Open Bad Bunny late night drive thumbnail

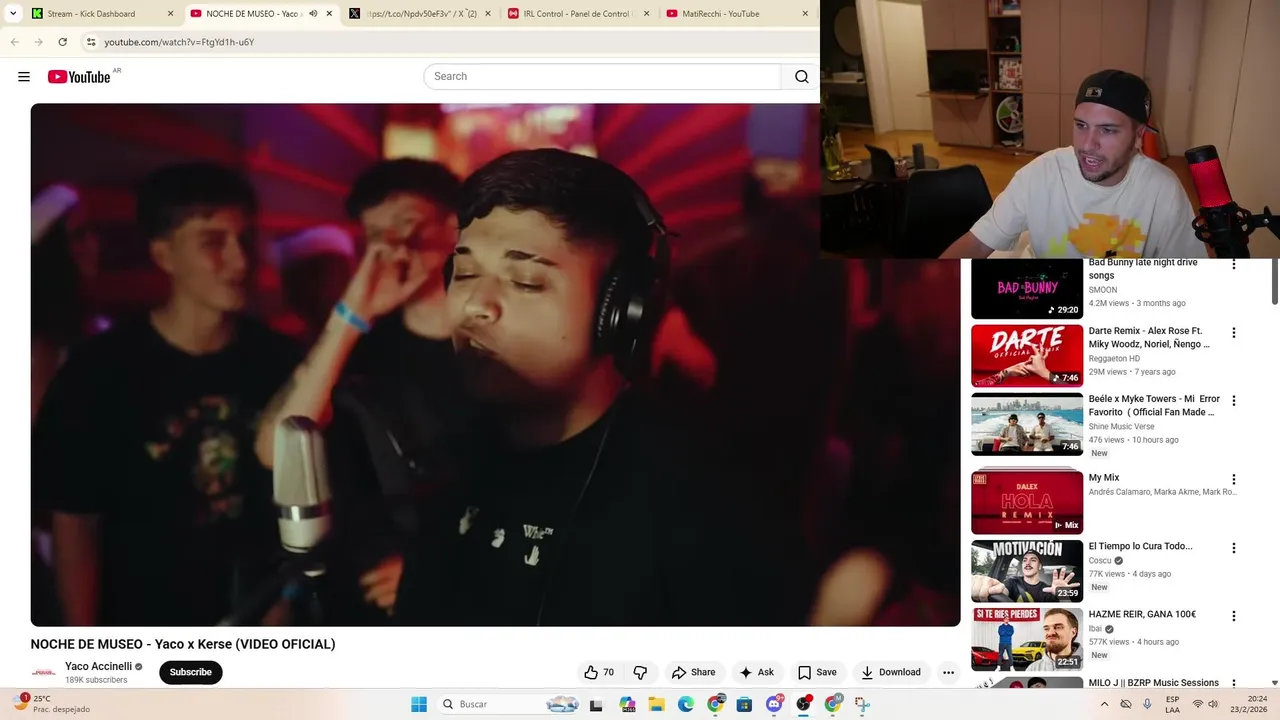[1027, 288]
